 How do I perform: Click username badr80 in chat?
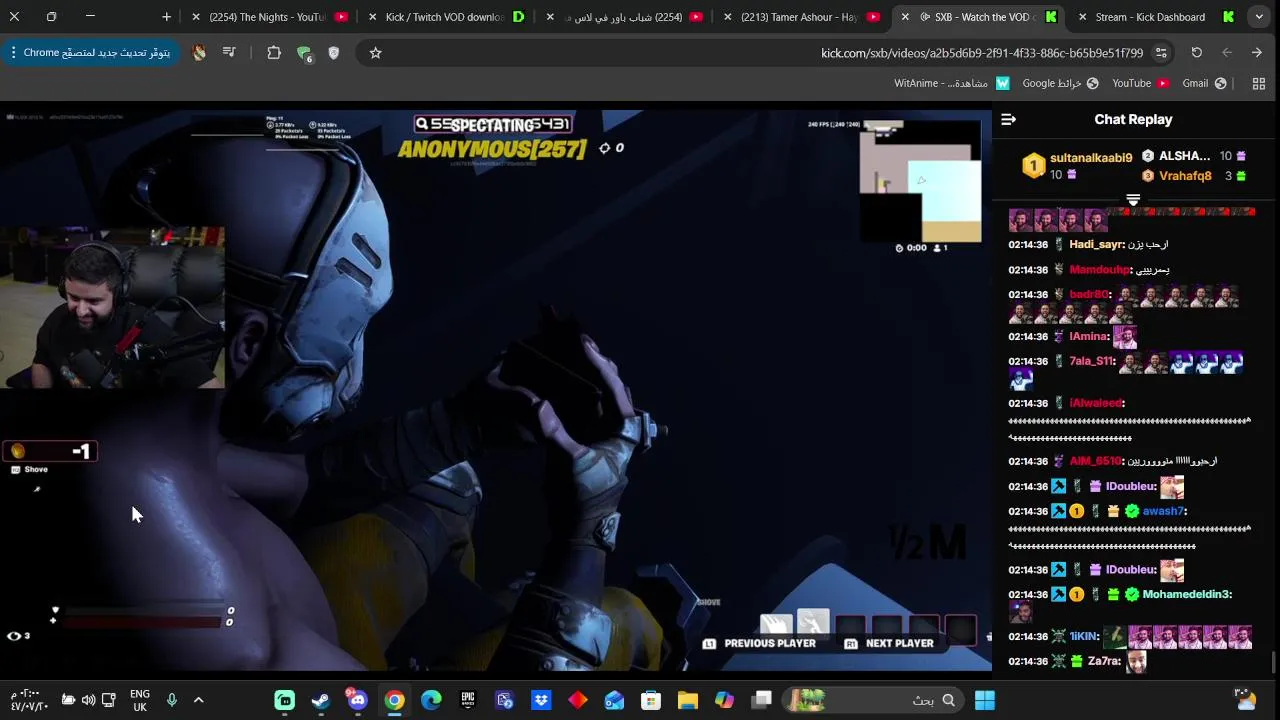coord(1088,294)
